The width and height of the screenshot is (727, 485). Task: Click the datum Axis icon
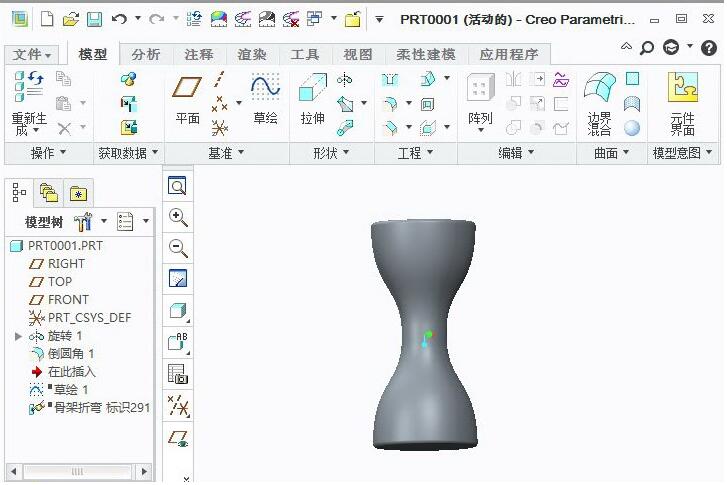219,79
